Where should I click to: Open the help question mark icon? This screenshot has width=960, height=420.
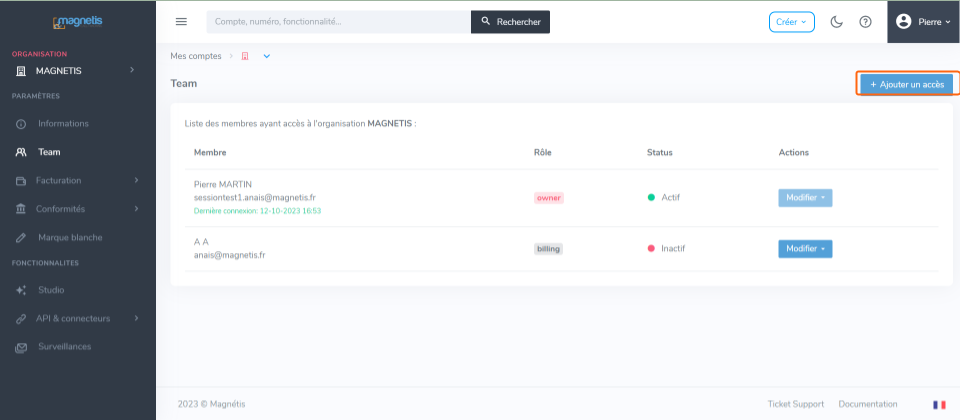click(865, 21)
